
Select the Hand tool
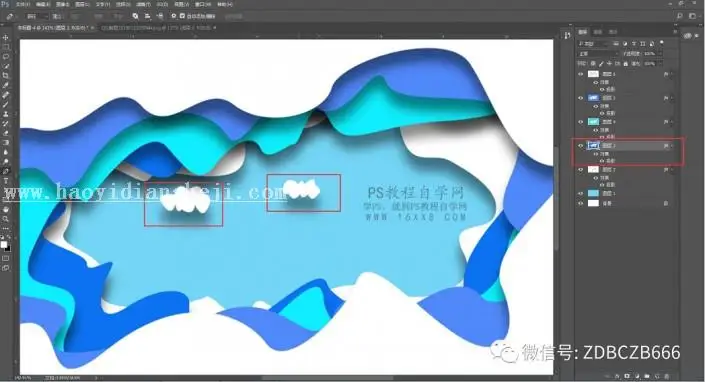(6, 209)
